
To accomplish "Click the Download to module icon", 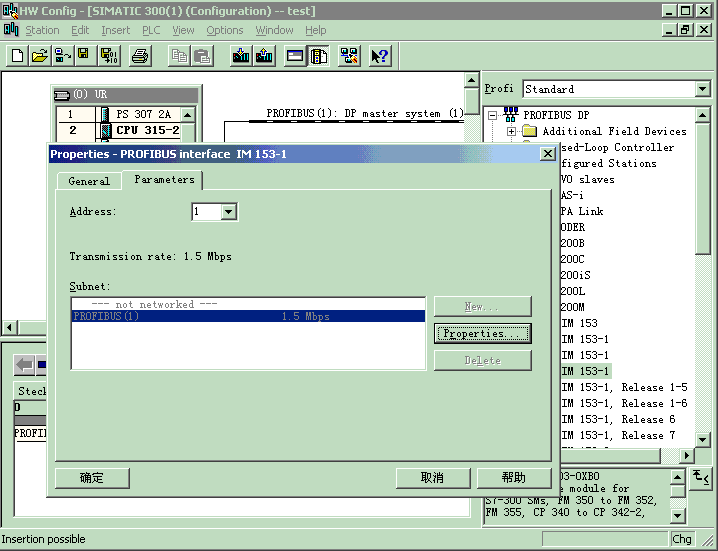I will point(240,56).
